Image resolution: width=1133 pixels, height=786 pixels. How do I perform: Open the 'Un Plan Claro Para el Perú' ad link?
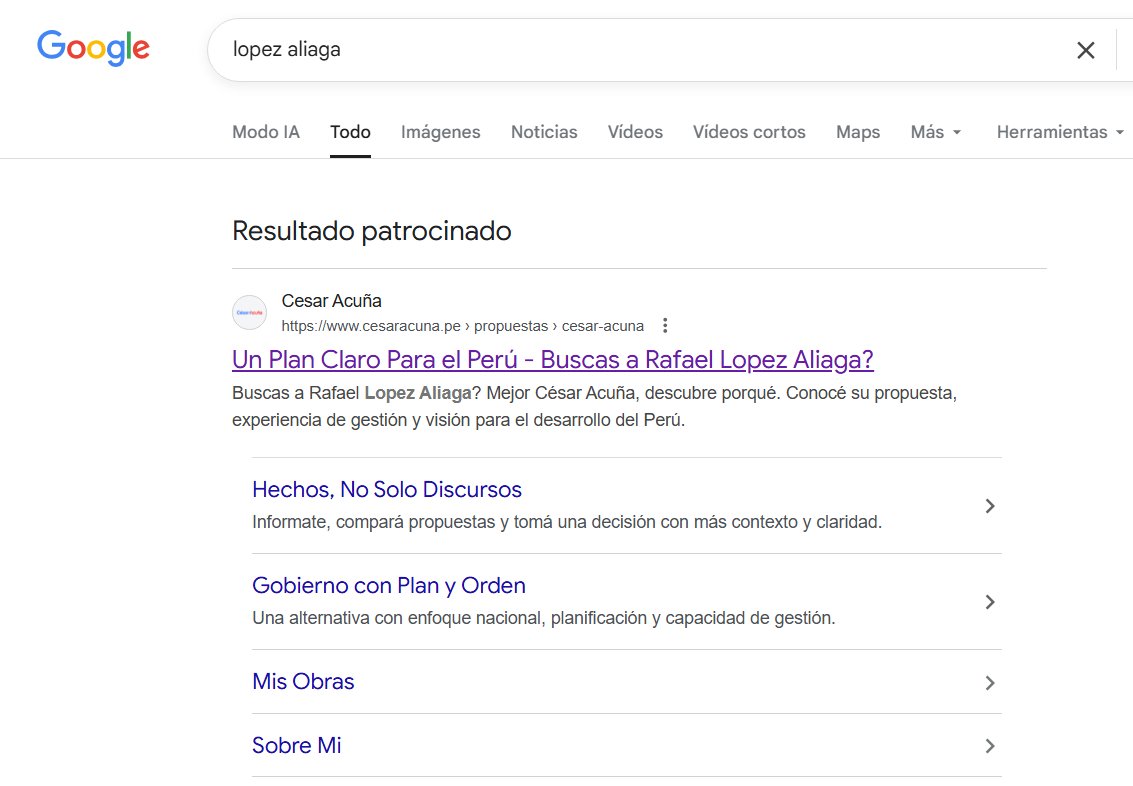point(553,360)
